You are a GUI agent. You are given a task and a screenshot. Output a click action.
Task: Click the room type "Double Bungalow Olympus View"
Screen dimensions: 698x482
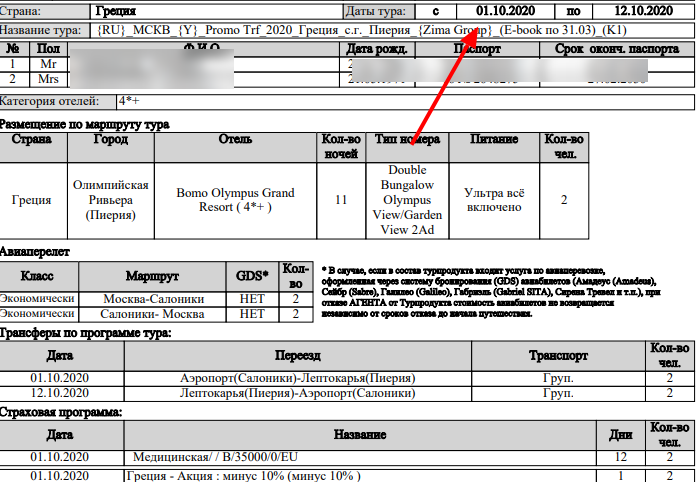pos(407,200)
